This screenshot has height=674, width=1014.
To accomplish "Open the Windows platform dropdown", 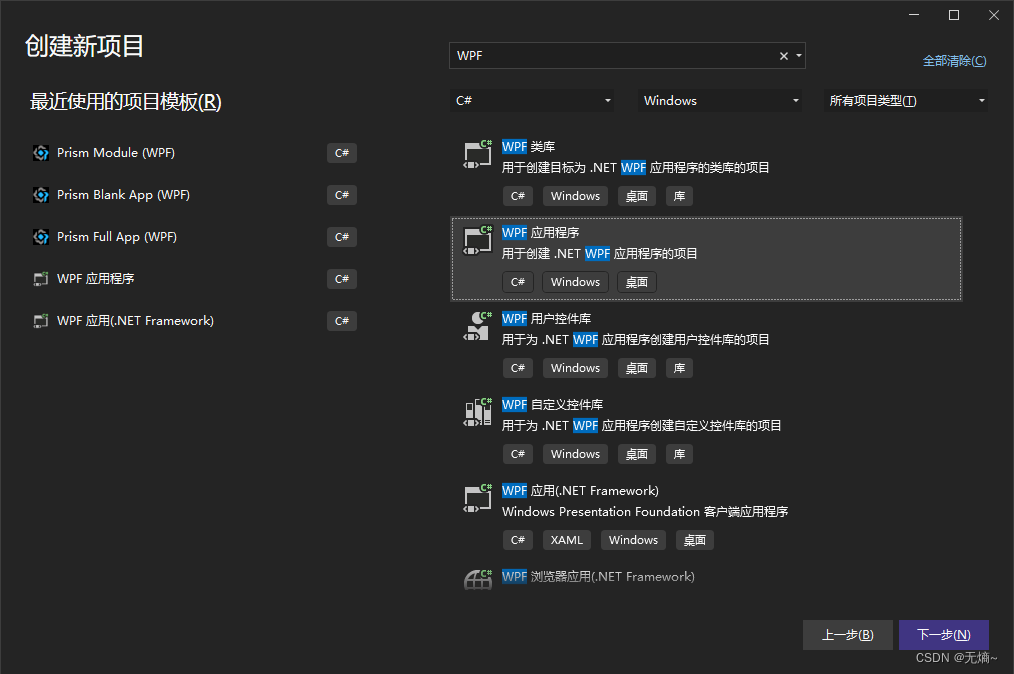I will click(x=719, y=100).
